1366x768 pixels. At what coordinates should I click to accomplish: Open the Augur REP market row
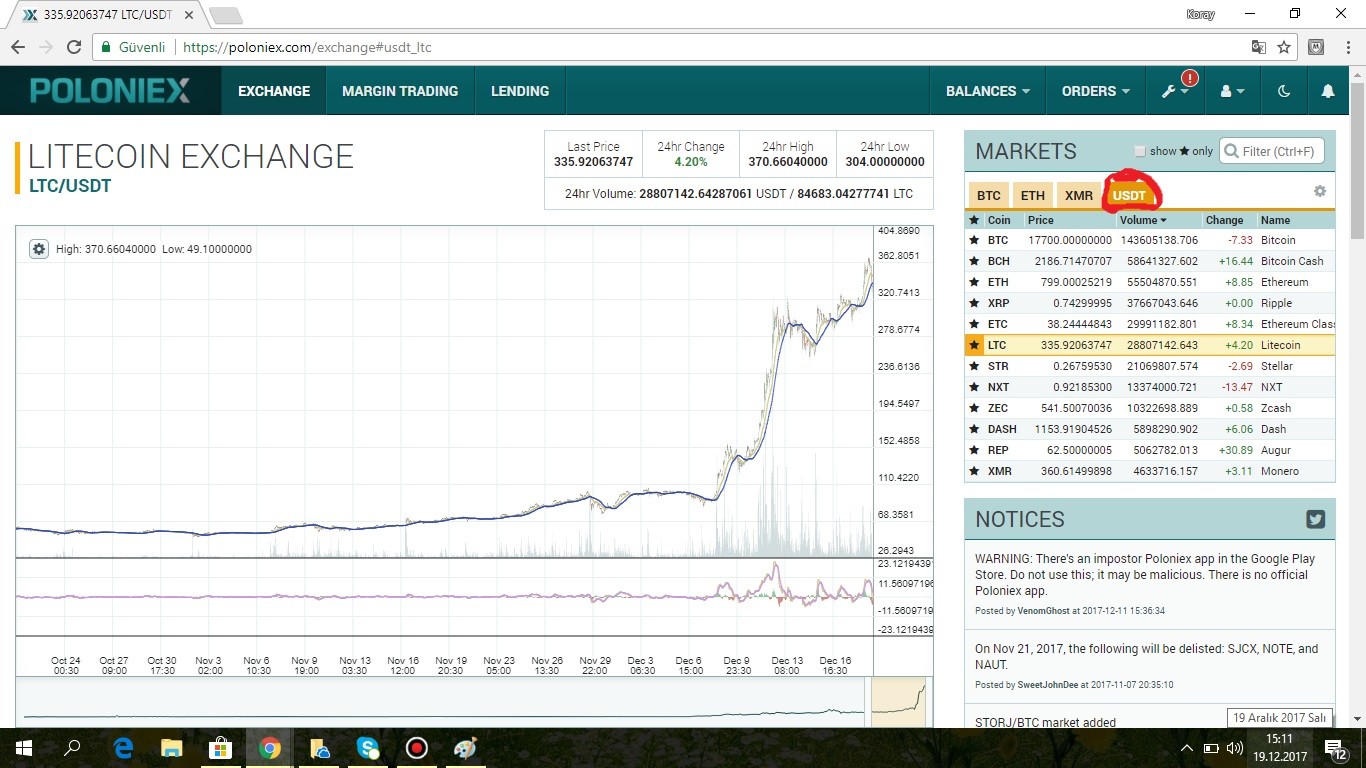tap(1150, 450)
